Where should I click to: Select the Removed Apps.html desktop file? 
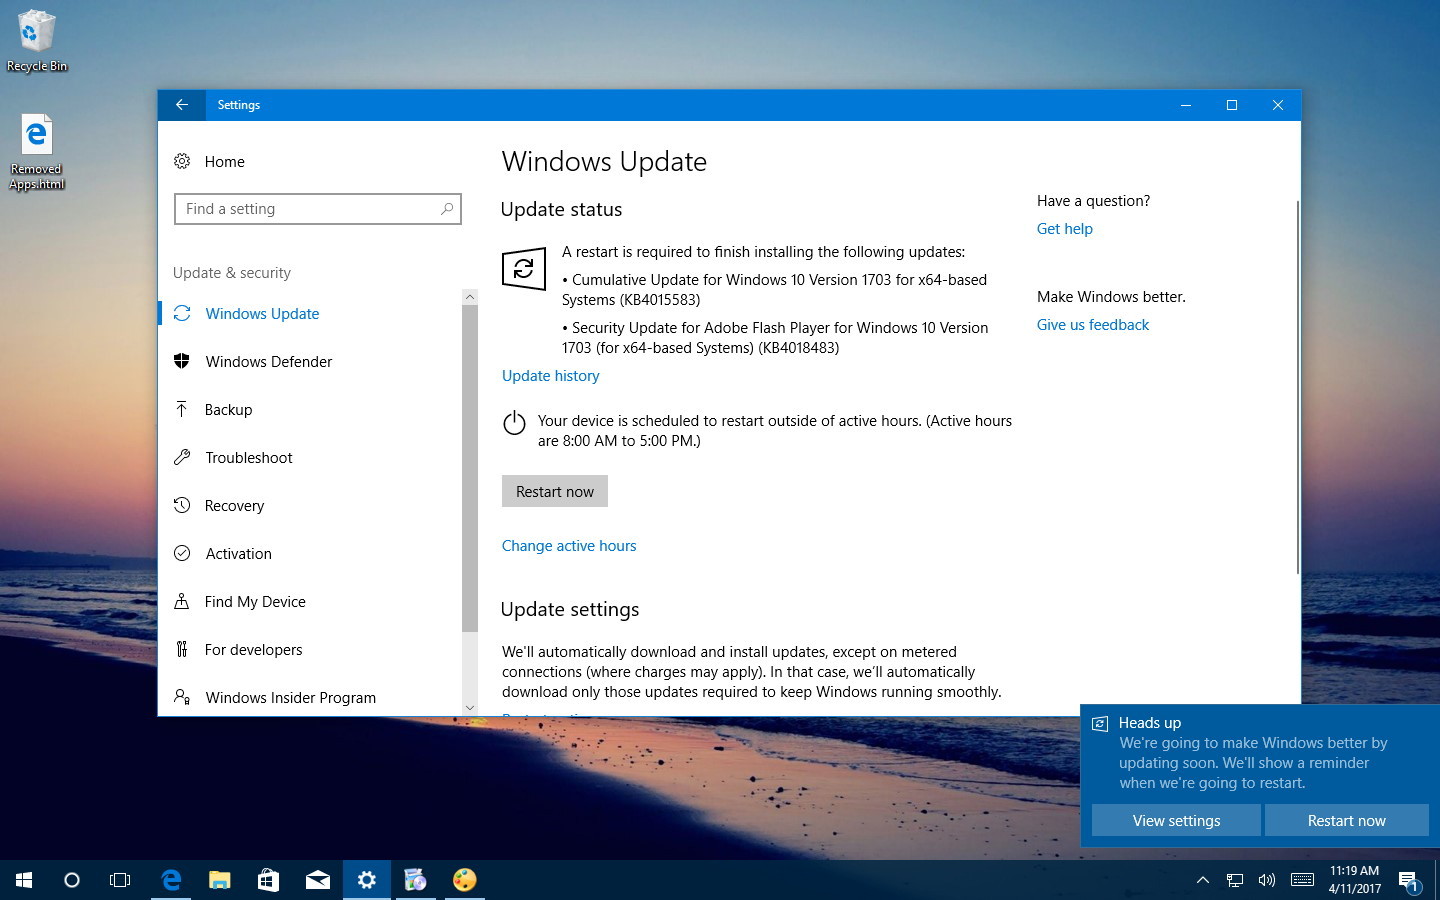click(37, 151)
